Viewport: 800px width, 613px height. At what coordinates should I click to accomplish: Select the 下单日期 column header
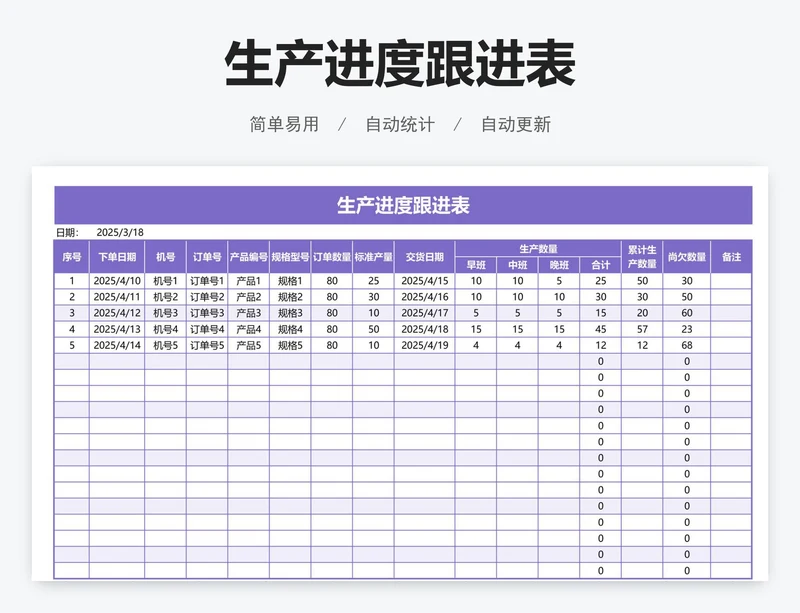coord(117,257)
